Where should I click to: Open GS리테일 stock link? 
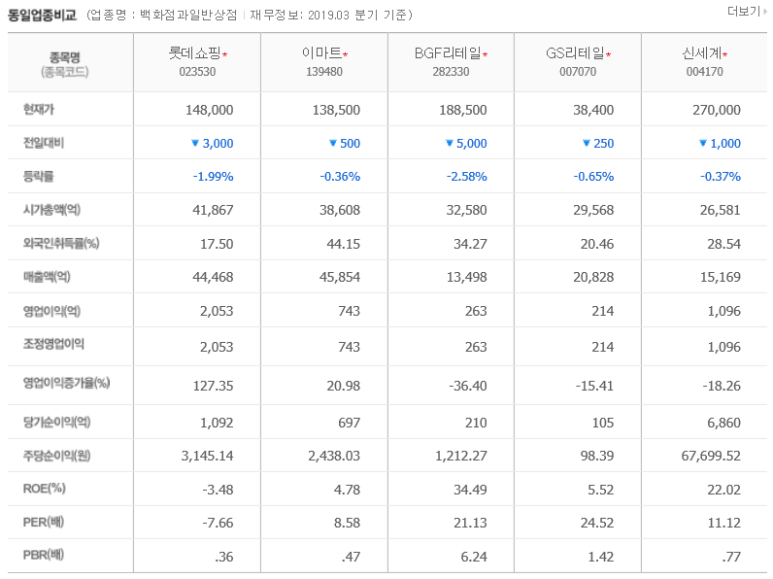(x=575, y=53)
